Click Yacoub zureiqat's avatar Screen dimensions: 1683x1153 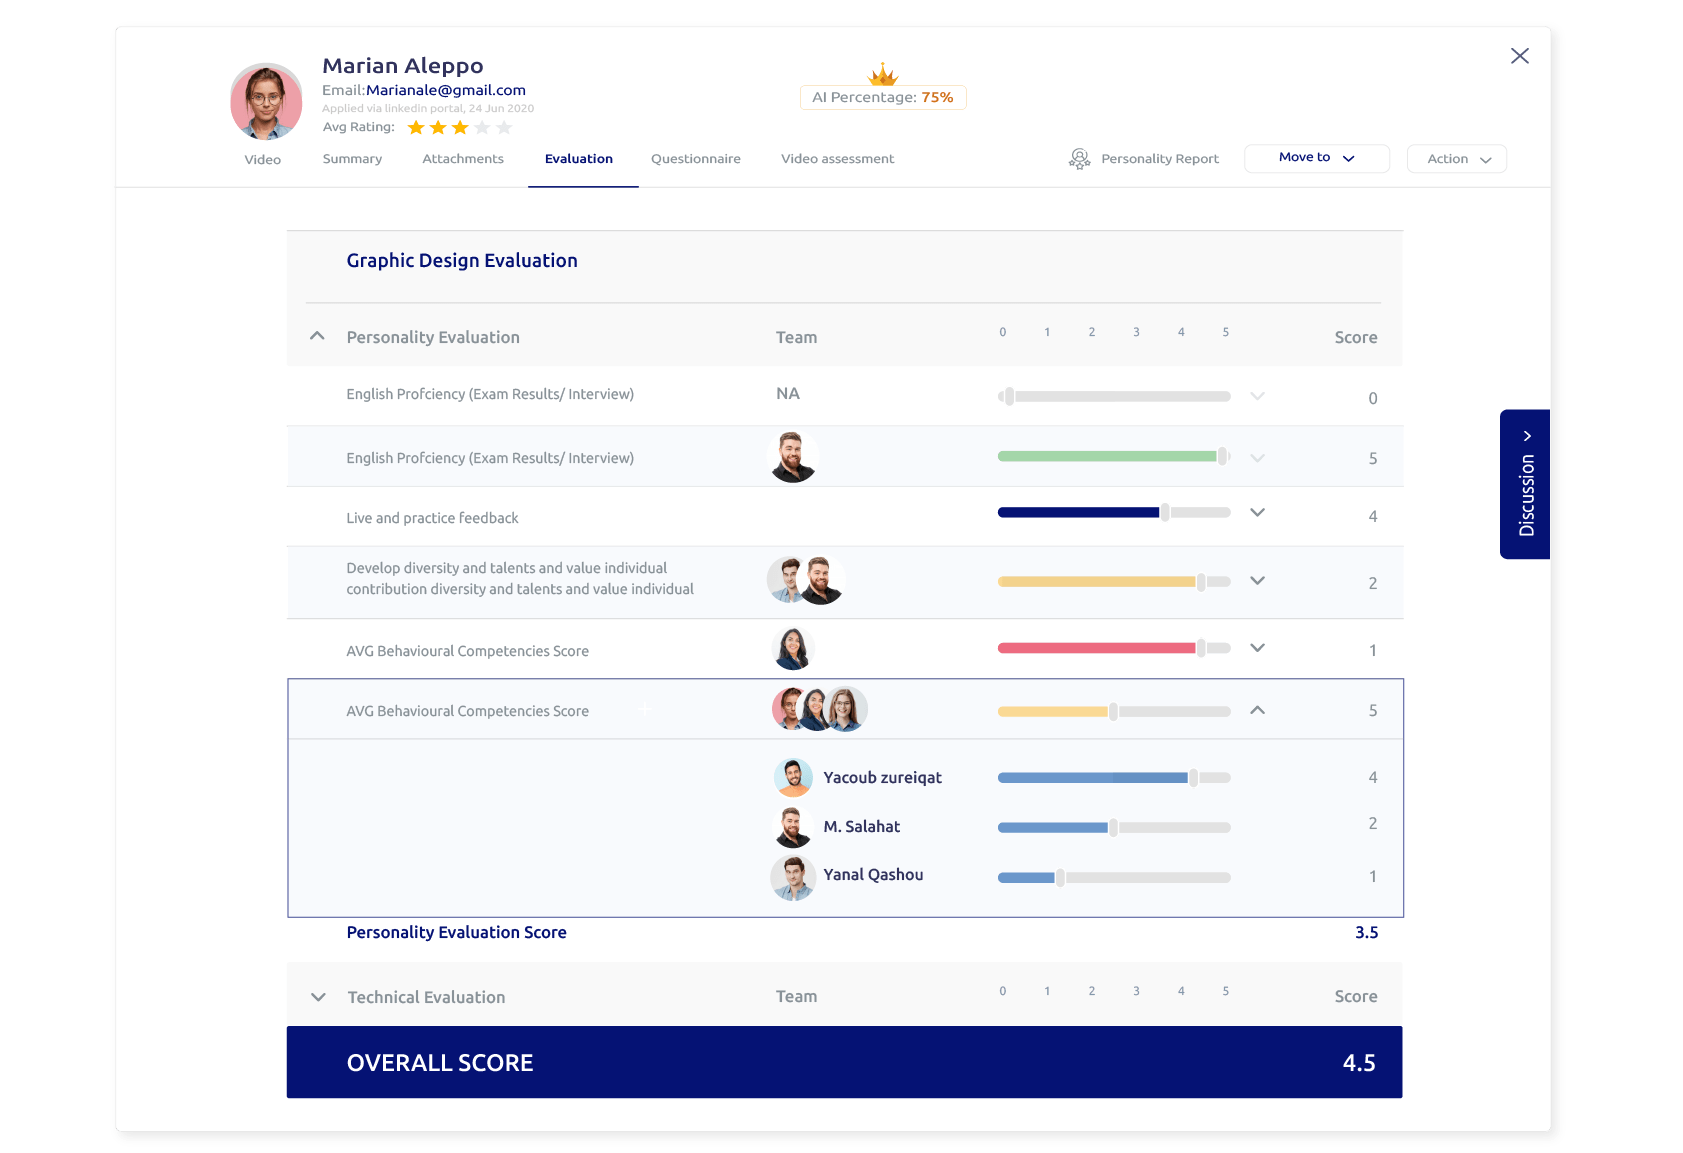(793, 777)
